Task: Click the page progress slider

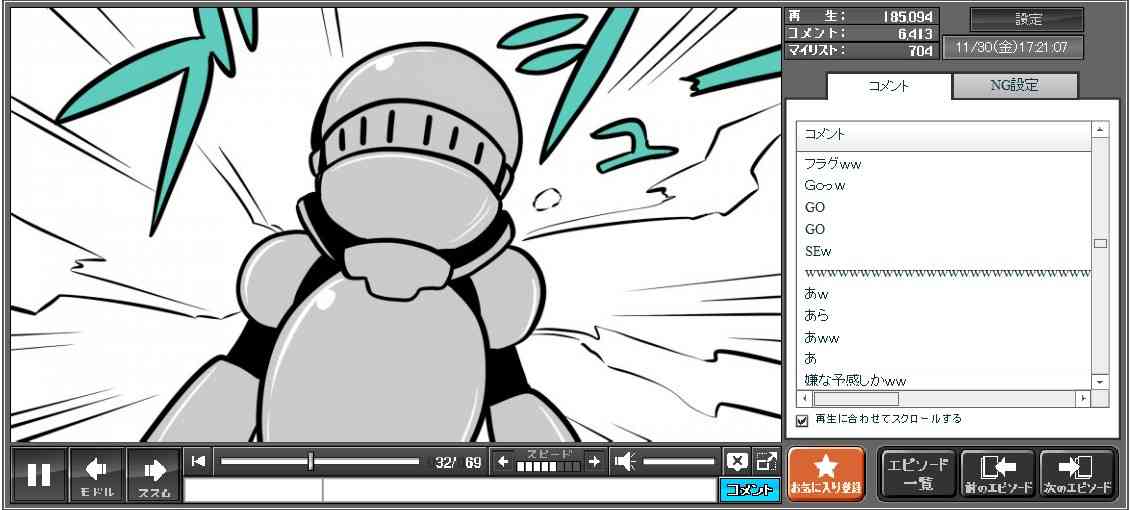Action: 319,461
